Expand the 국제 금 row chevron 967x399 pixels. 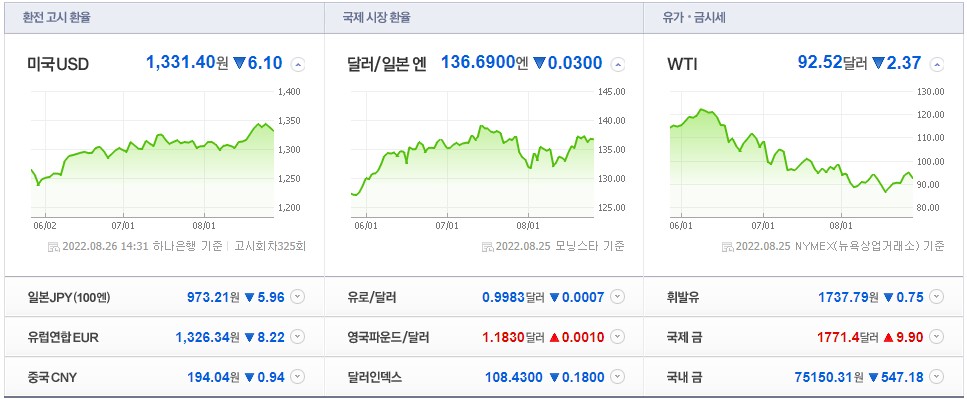(937, 337)
